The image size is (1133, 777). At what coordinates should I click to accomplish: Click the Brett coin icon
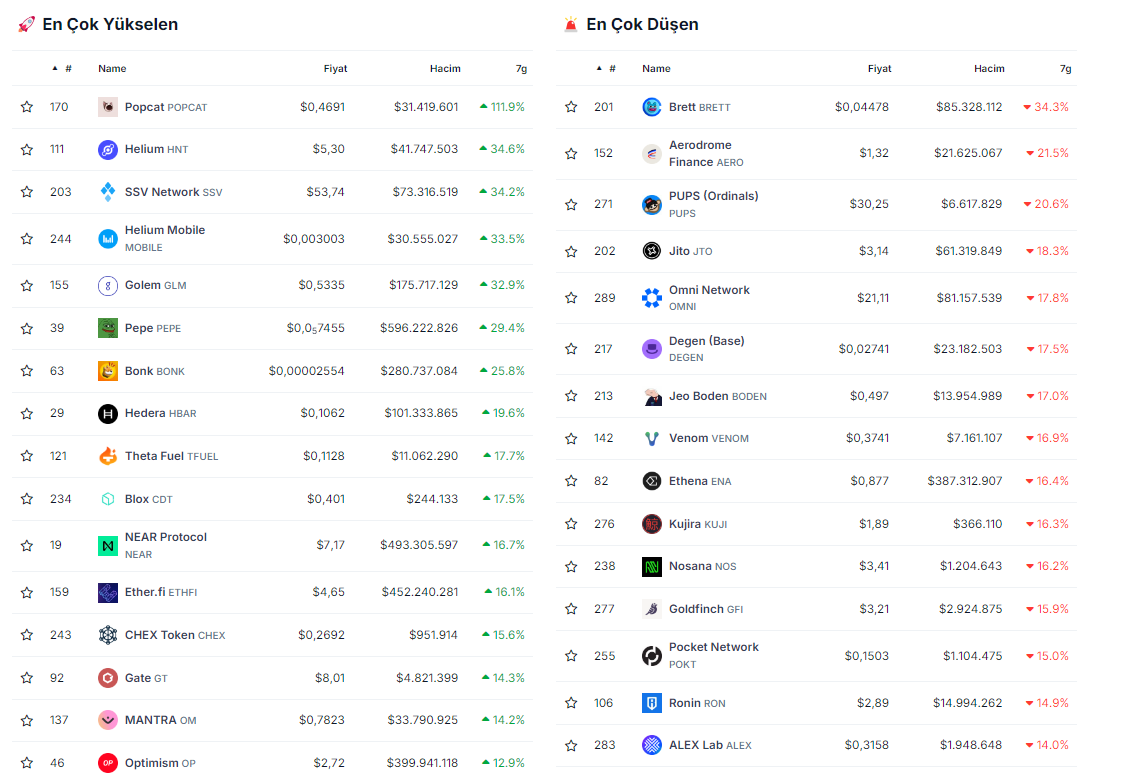pos(652,107)
